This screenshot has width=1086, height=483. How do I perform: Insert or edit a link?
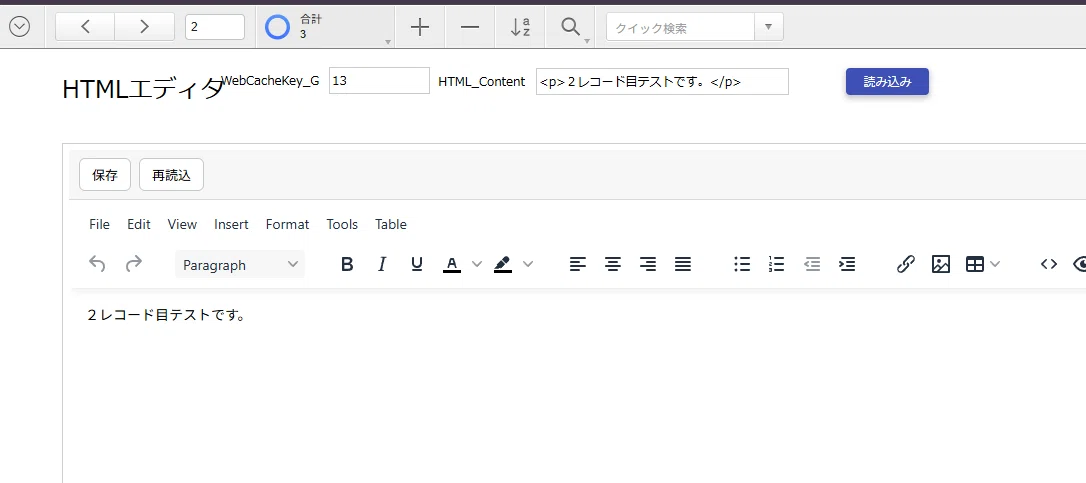coord(906,264)
